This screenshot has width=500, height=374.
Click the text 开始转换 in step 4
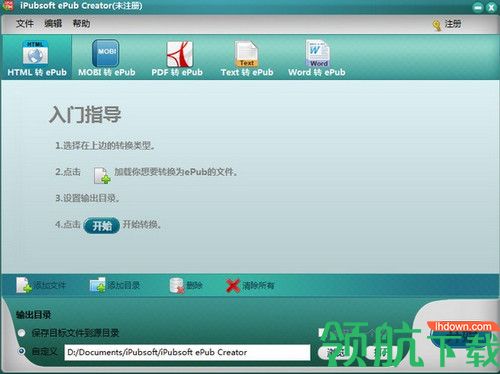(x=142, y=225)
